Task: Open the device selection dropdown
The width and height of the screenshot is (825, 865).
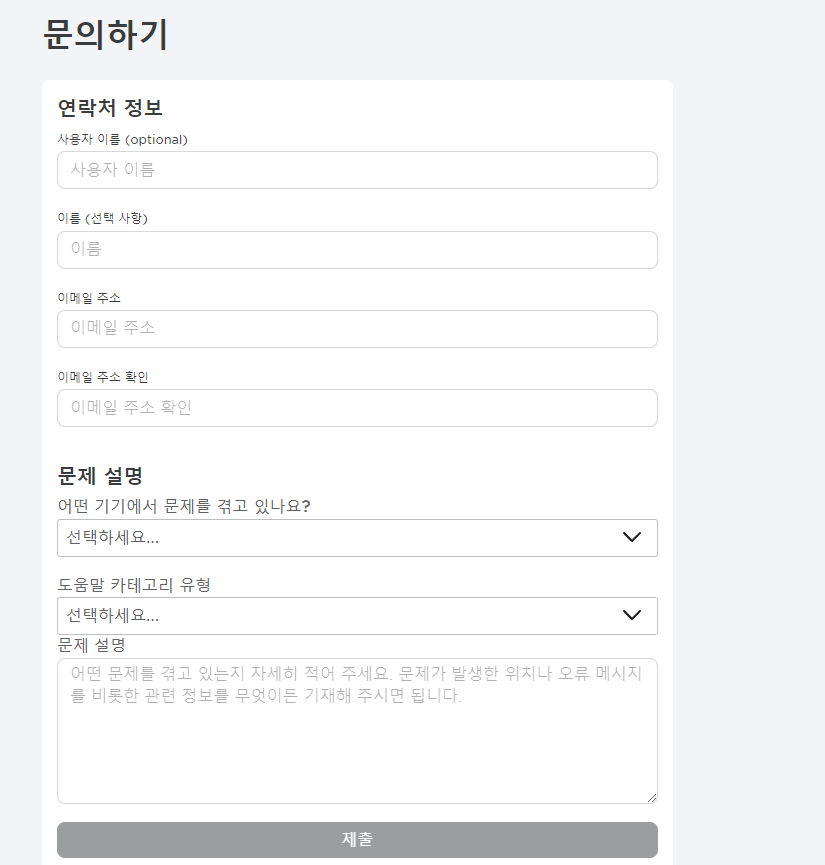Action: [357, 538]
